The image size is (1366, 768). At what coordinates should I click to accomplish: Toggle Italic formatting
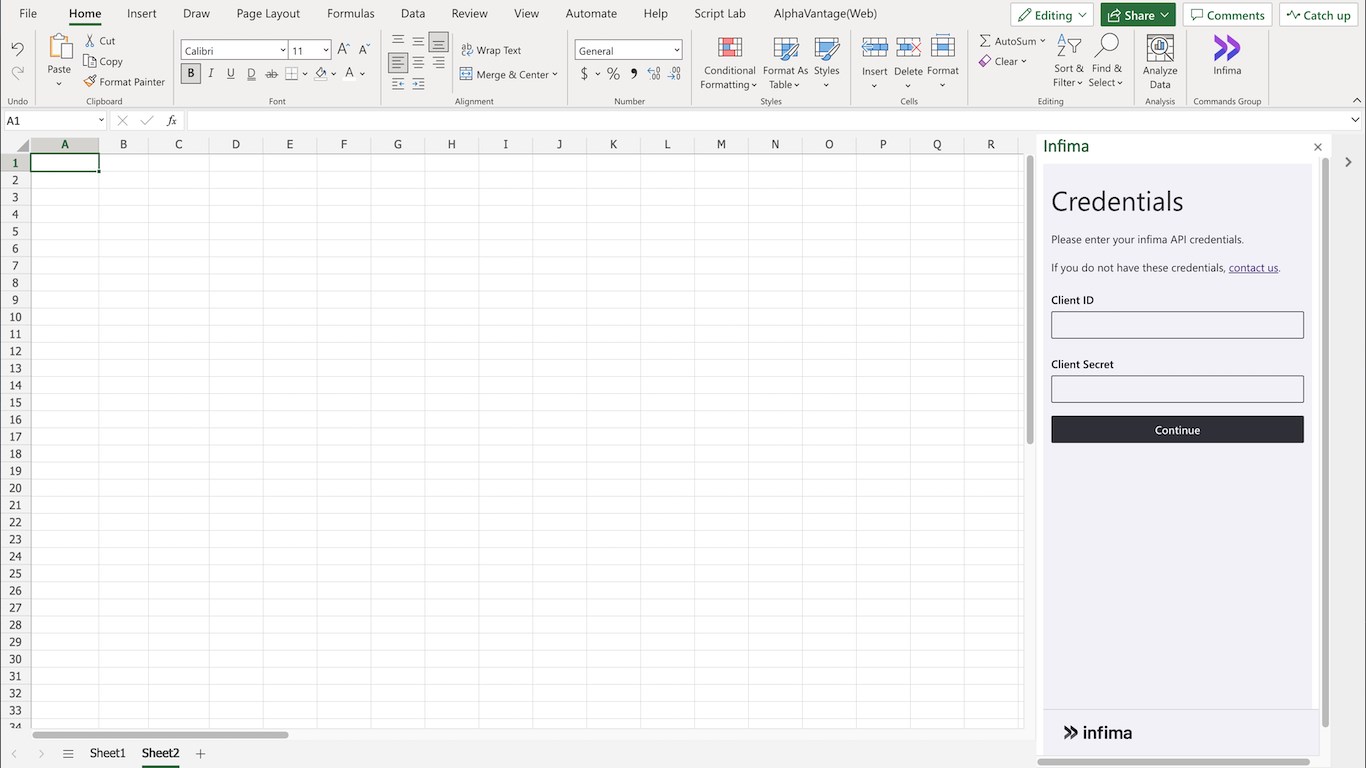[x=211, y=73]
